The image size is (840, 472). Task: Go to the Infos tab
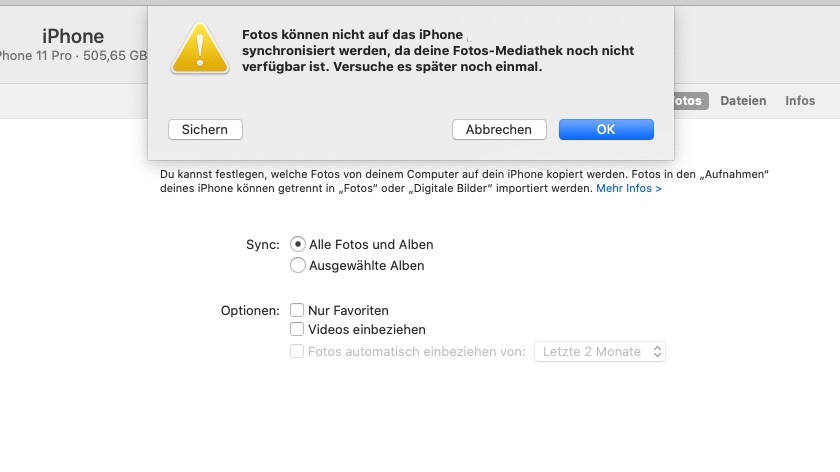[800, 101]
